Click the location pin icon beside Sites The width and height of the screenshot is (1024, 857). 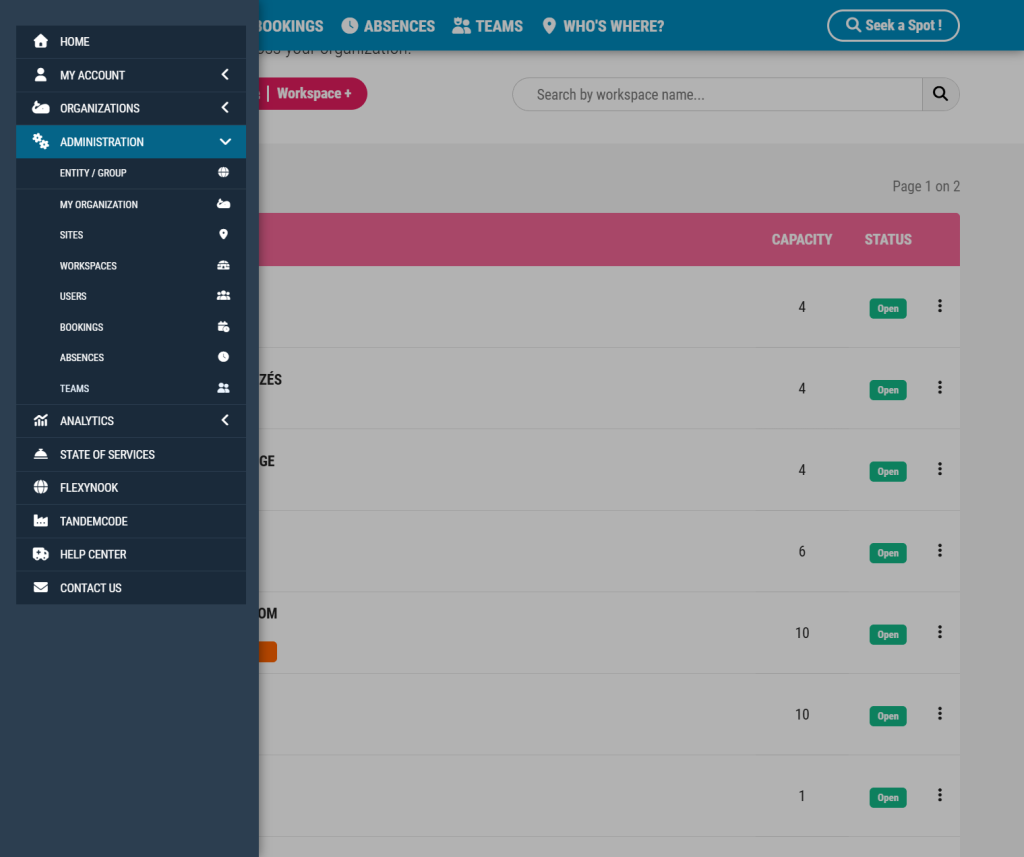click(223, 234)
